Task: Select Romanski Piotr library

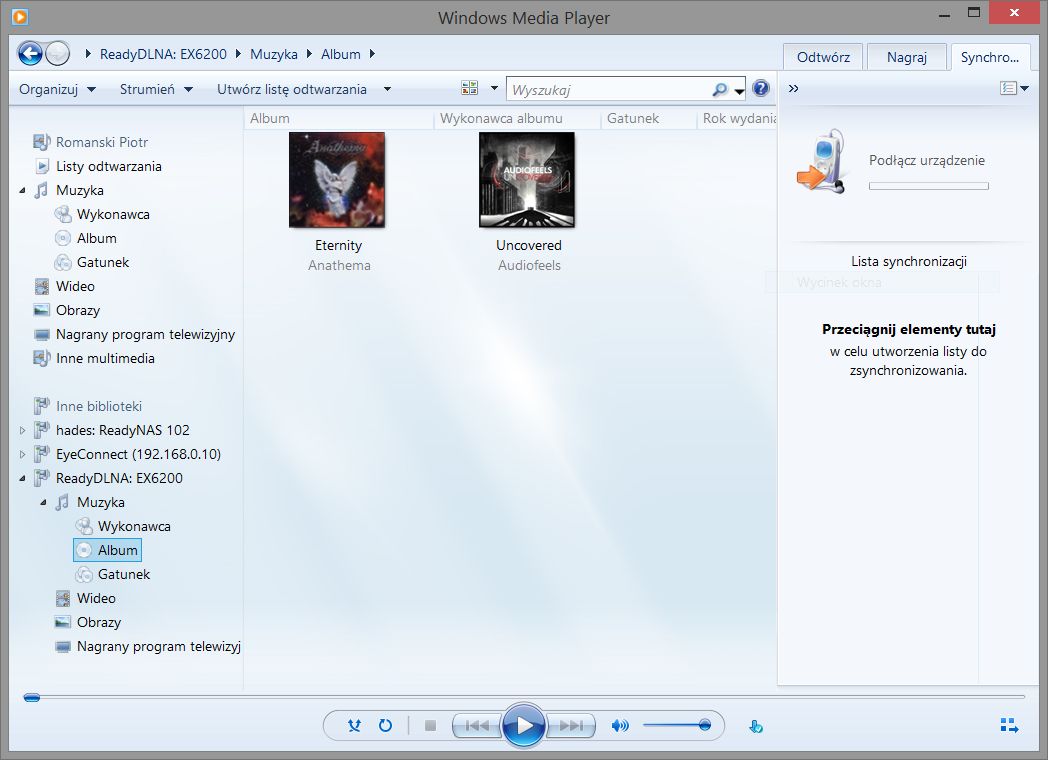Action: [x=102, y=142]
